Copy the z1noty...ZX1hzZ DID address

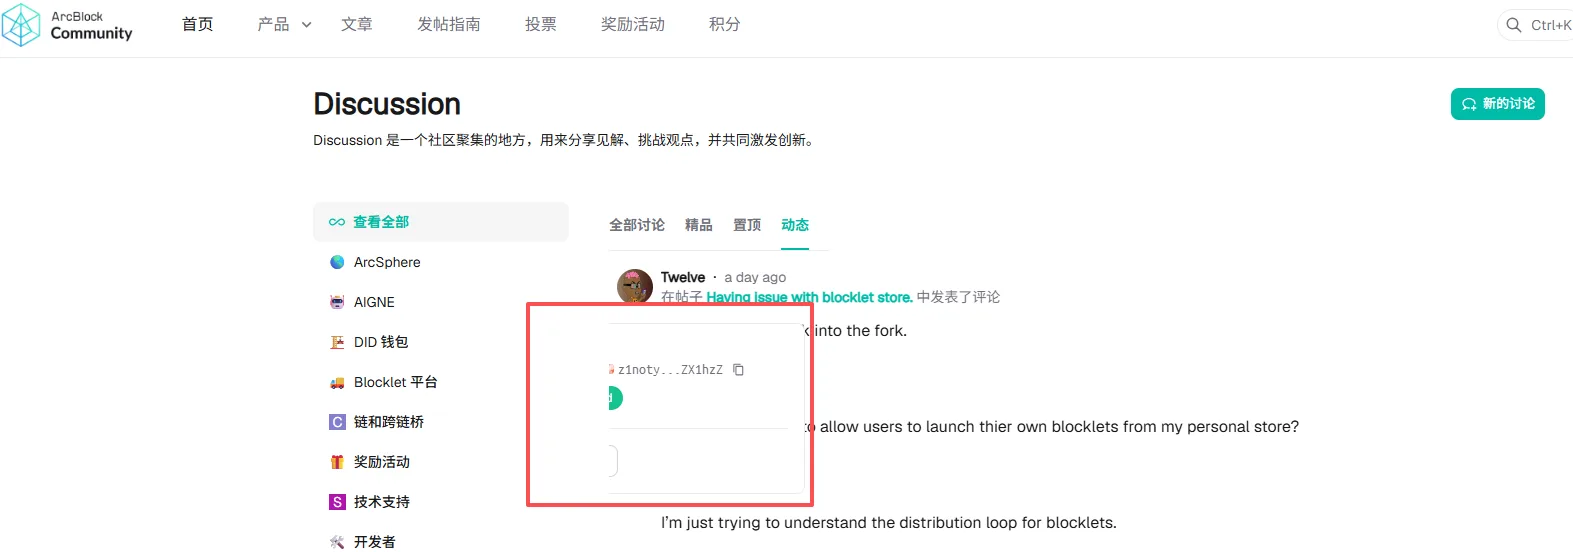pos(738,370)
